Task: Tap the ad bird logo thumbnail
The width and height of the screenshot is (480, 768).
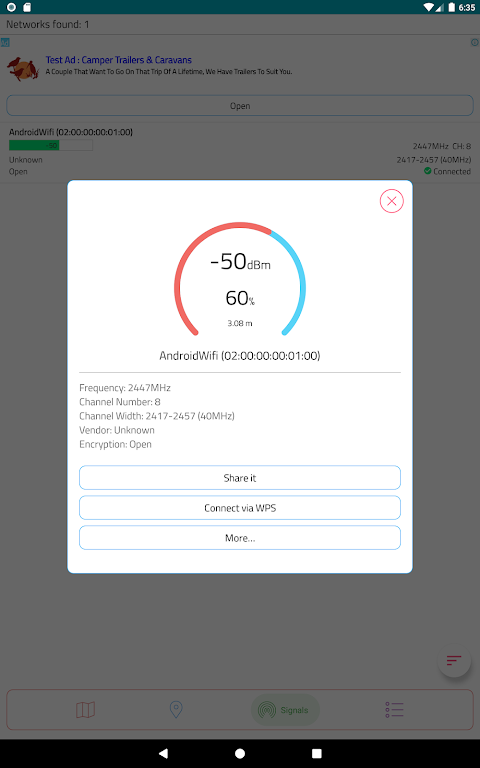Action: tap(23, 69)
